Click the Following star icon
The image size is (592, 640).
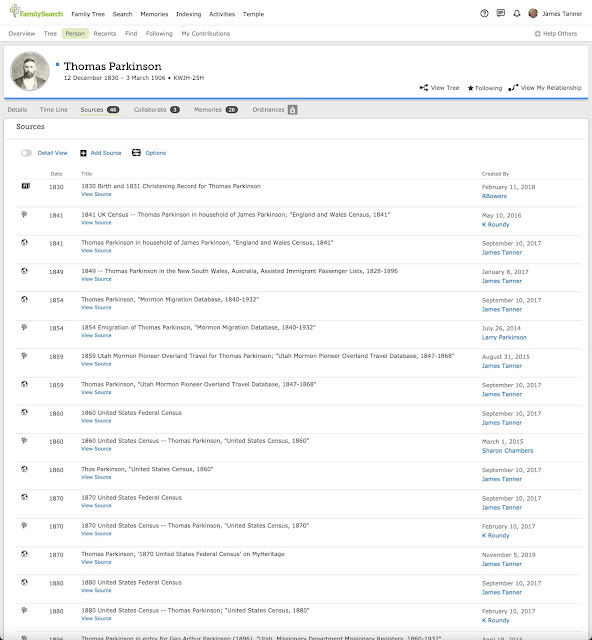pos(470,88)
